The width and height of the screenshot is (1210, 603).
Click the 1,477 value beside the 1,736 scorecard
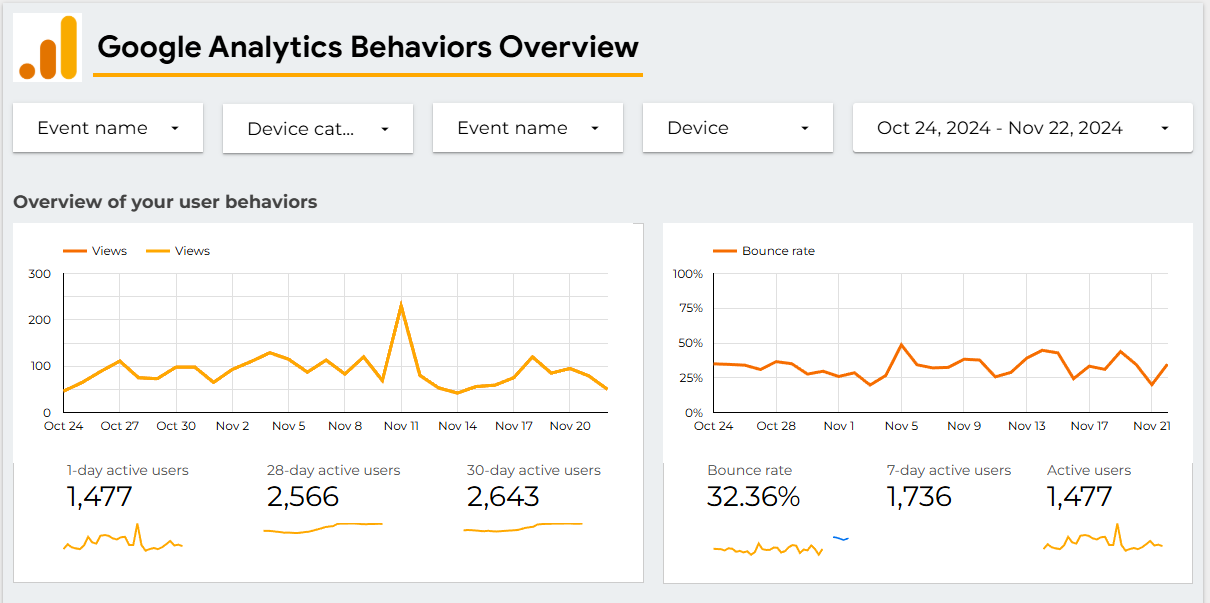click(1080, 497)
